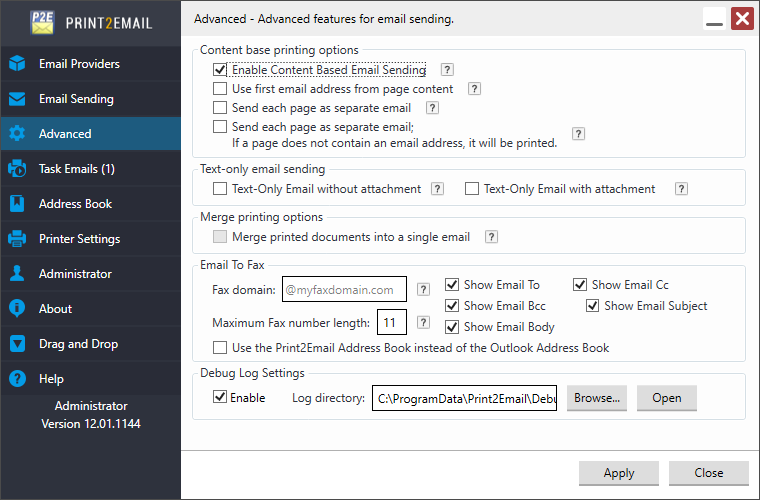Click the Email Sending envelope icon
The height and width of the screenshot is (500, 760).
17,99
